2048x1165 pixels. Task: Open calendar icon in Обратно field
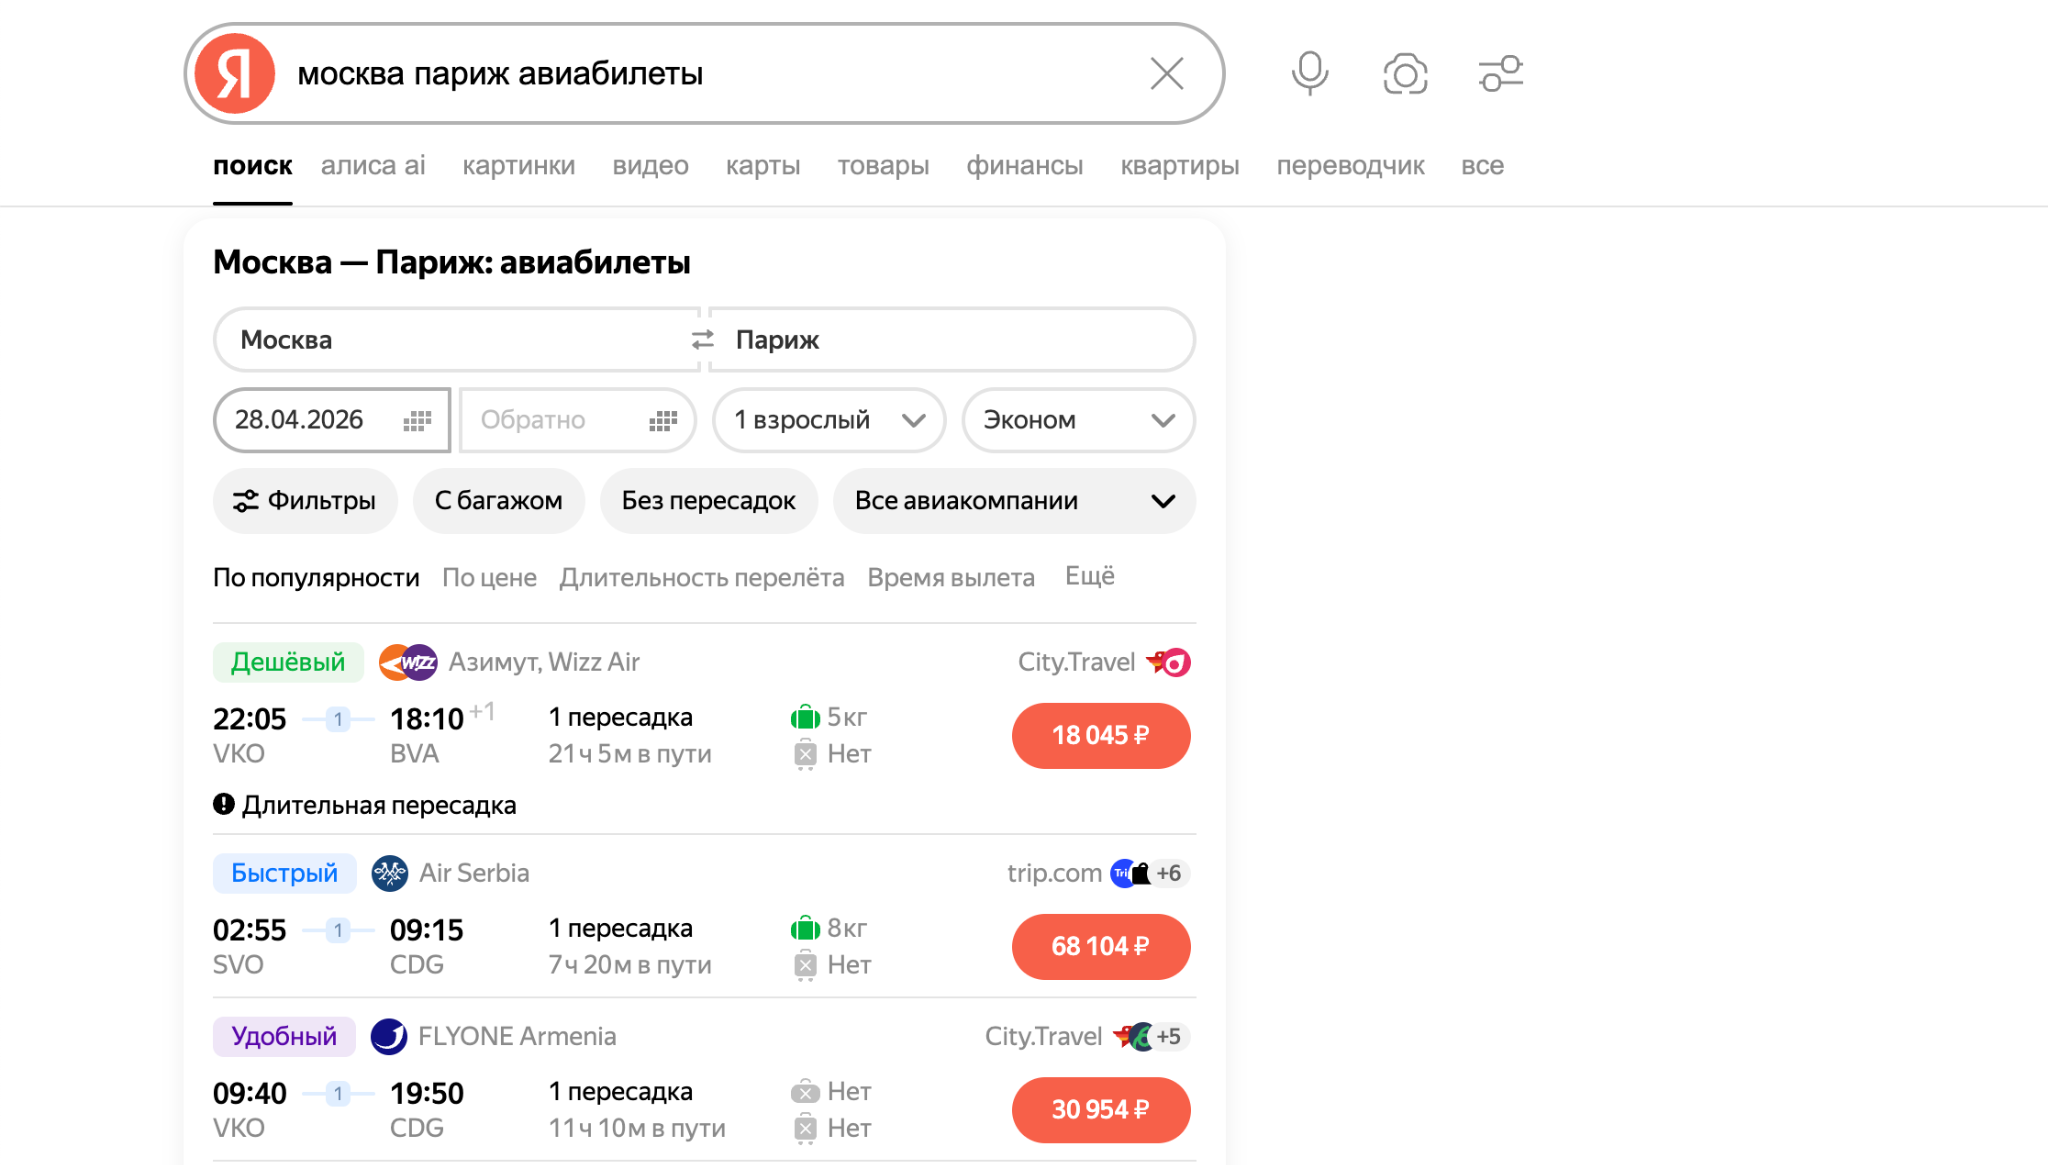click(663, 421)
